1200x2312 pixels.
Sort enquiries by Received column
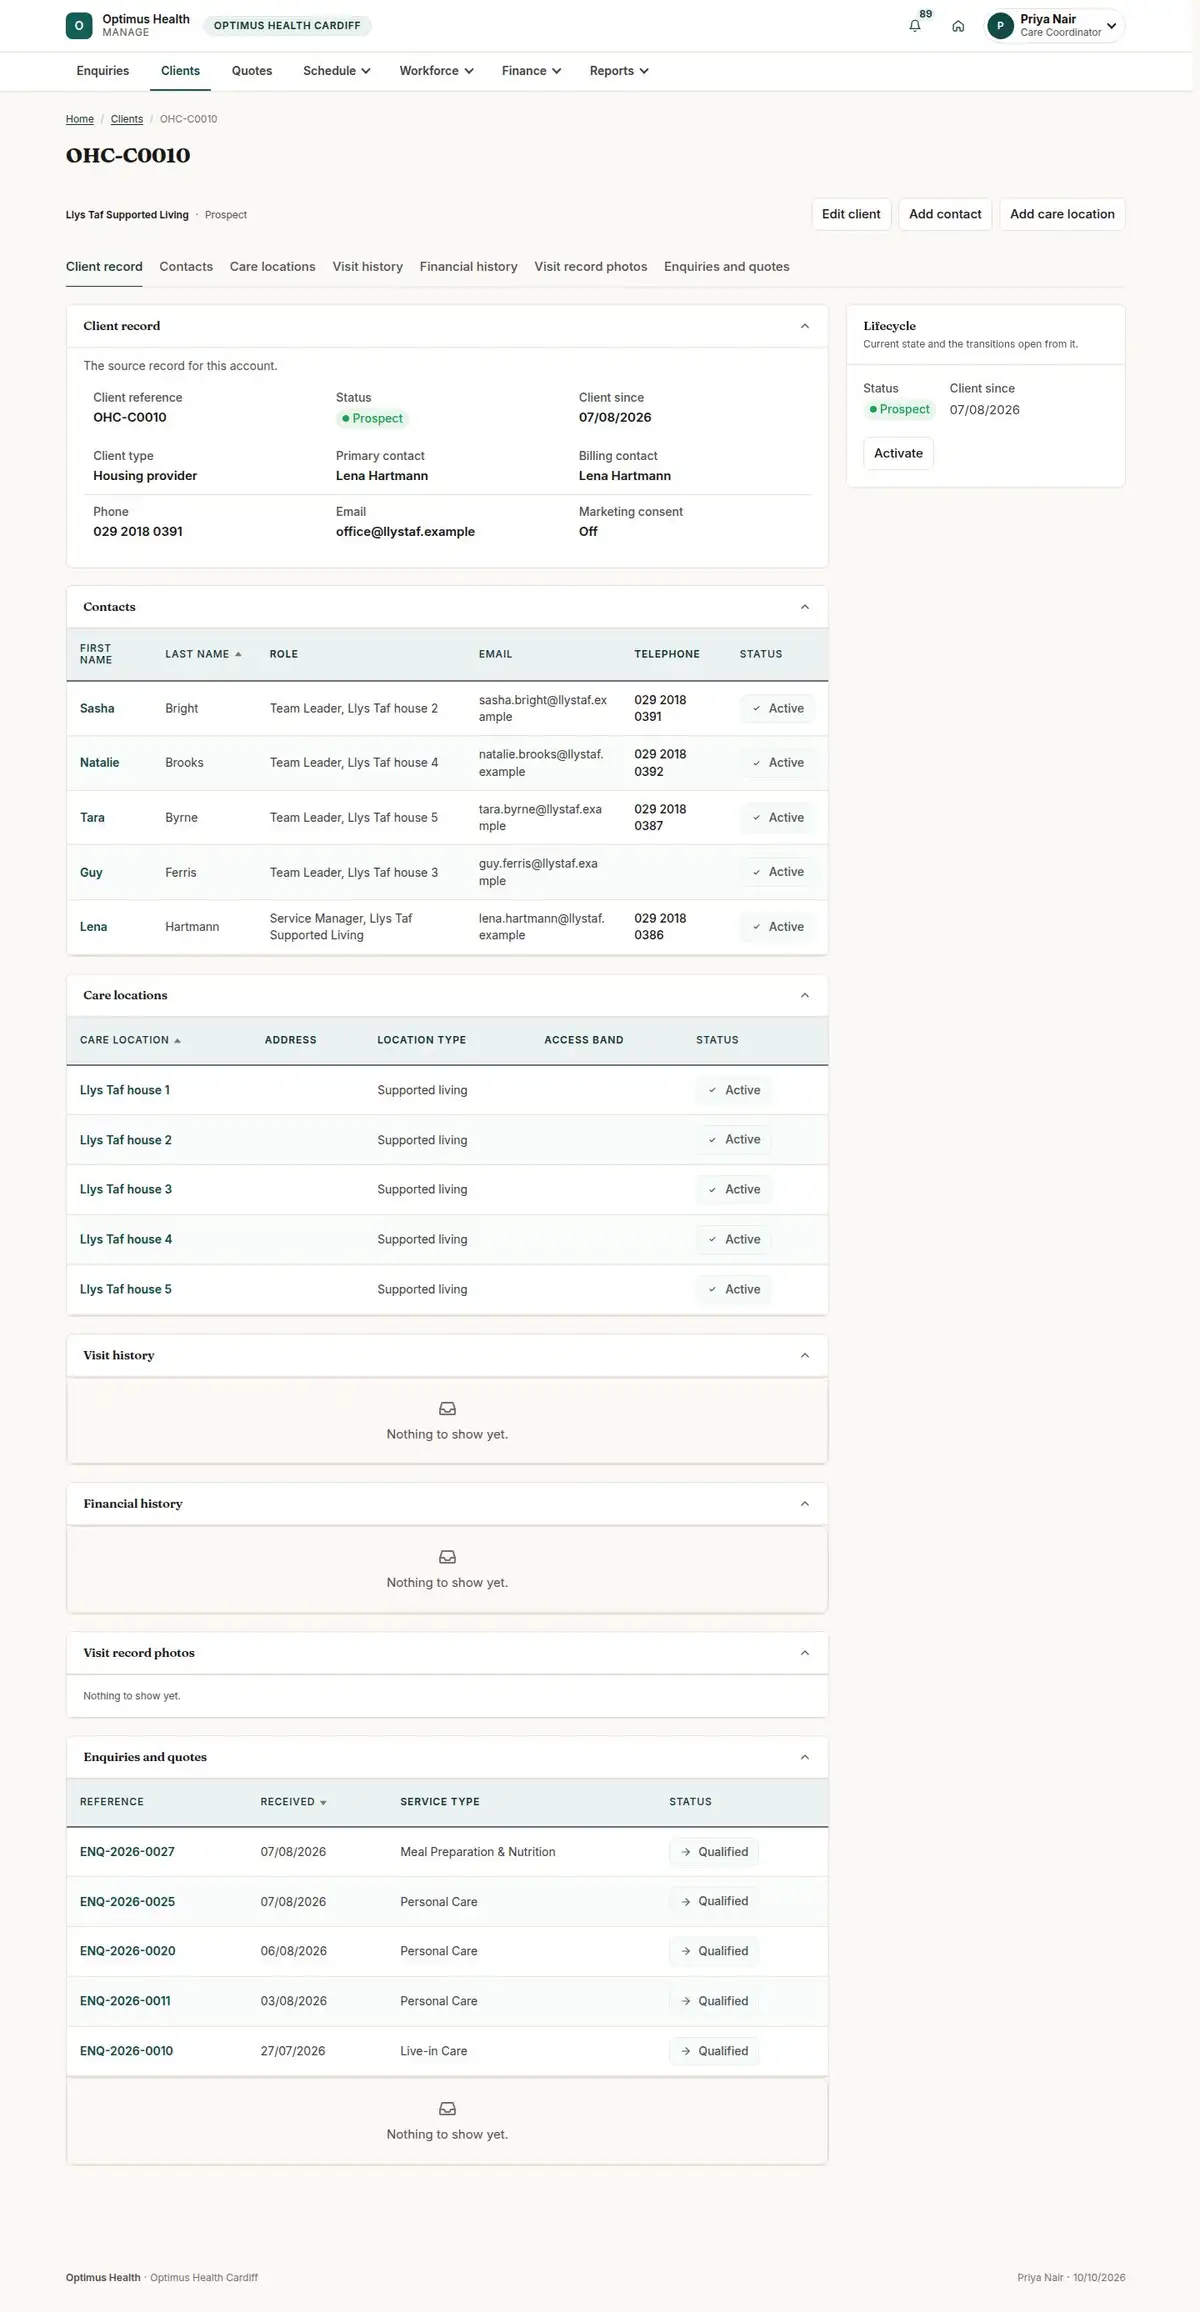click(293, 1802)
